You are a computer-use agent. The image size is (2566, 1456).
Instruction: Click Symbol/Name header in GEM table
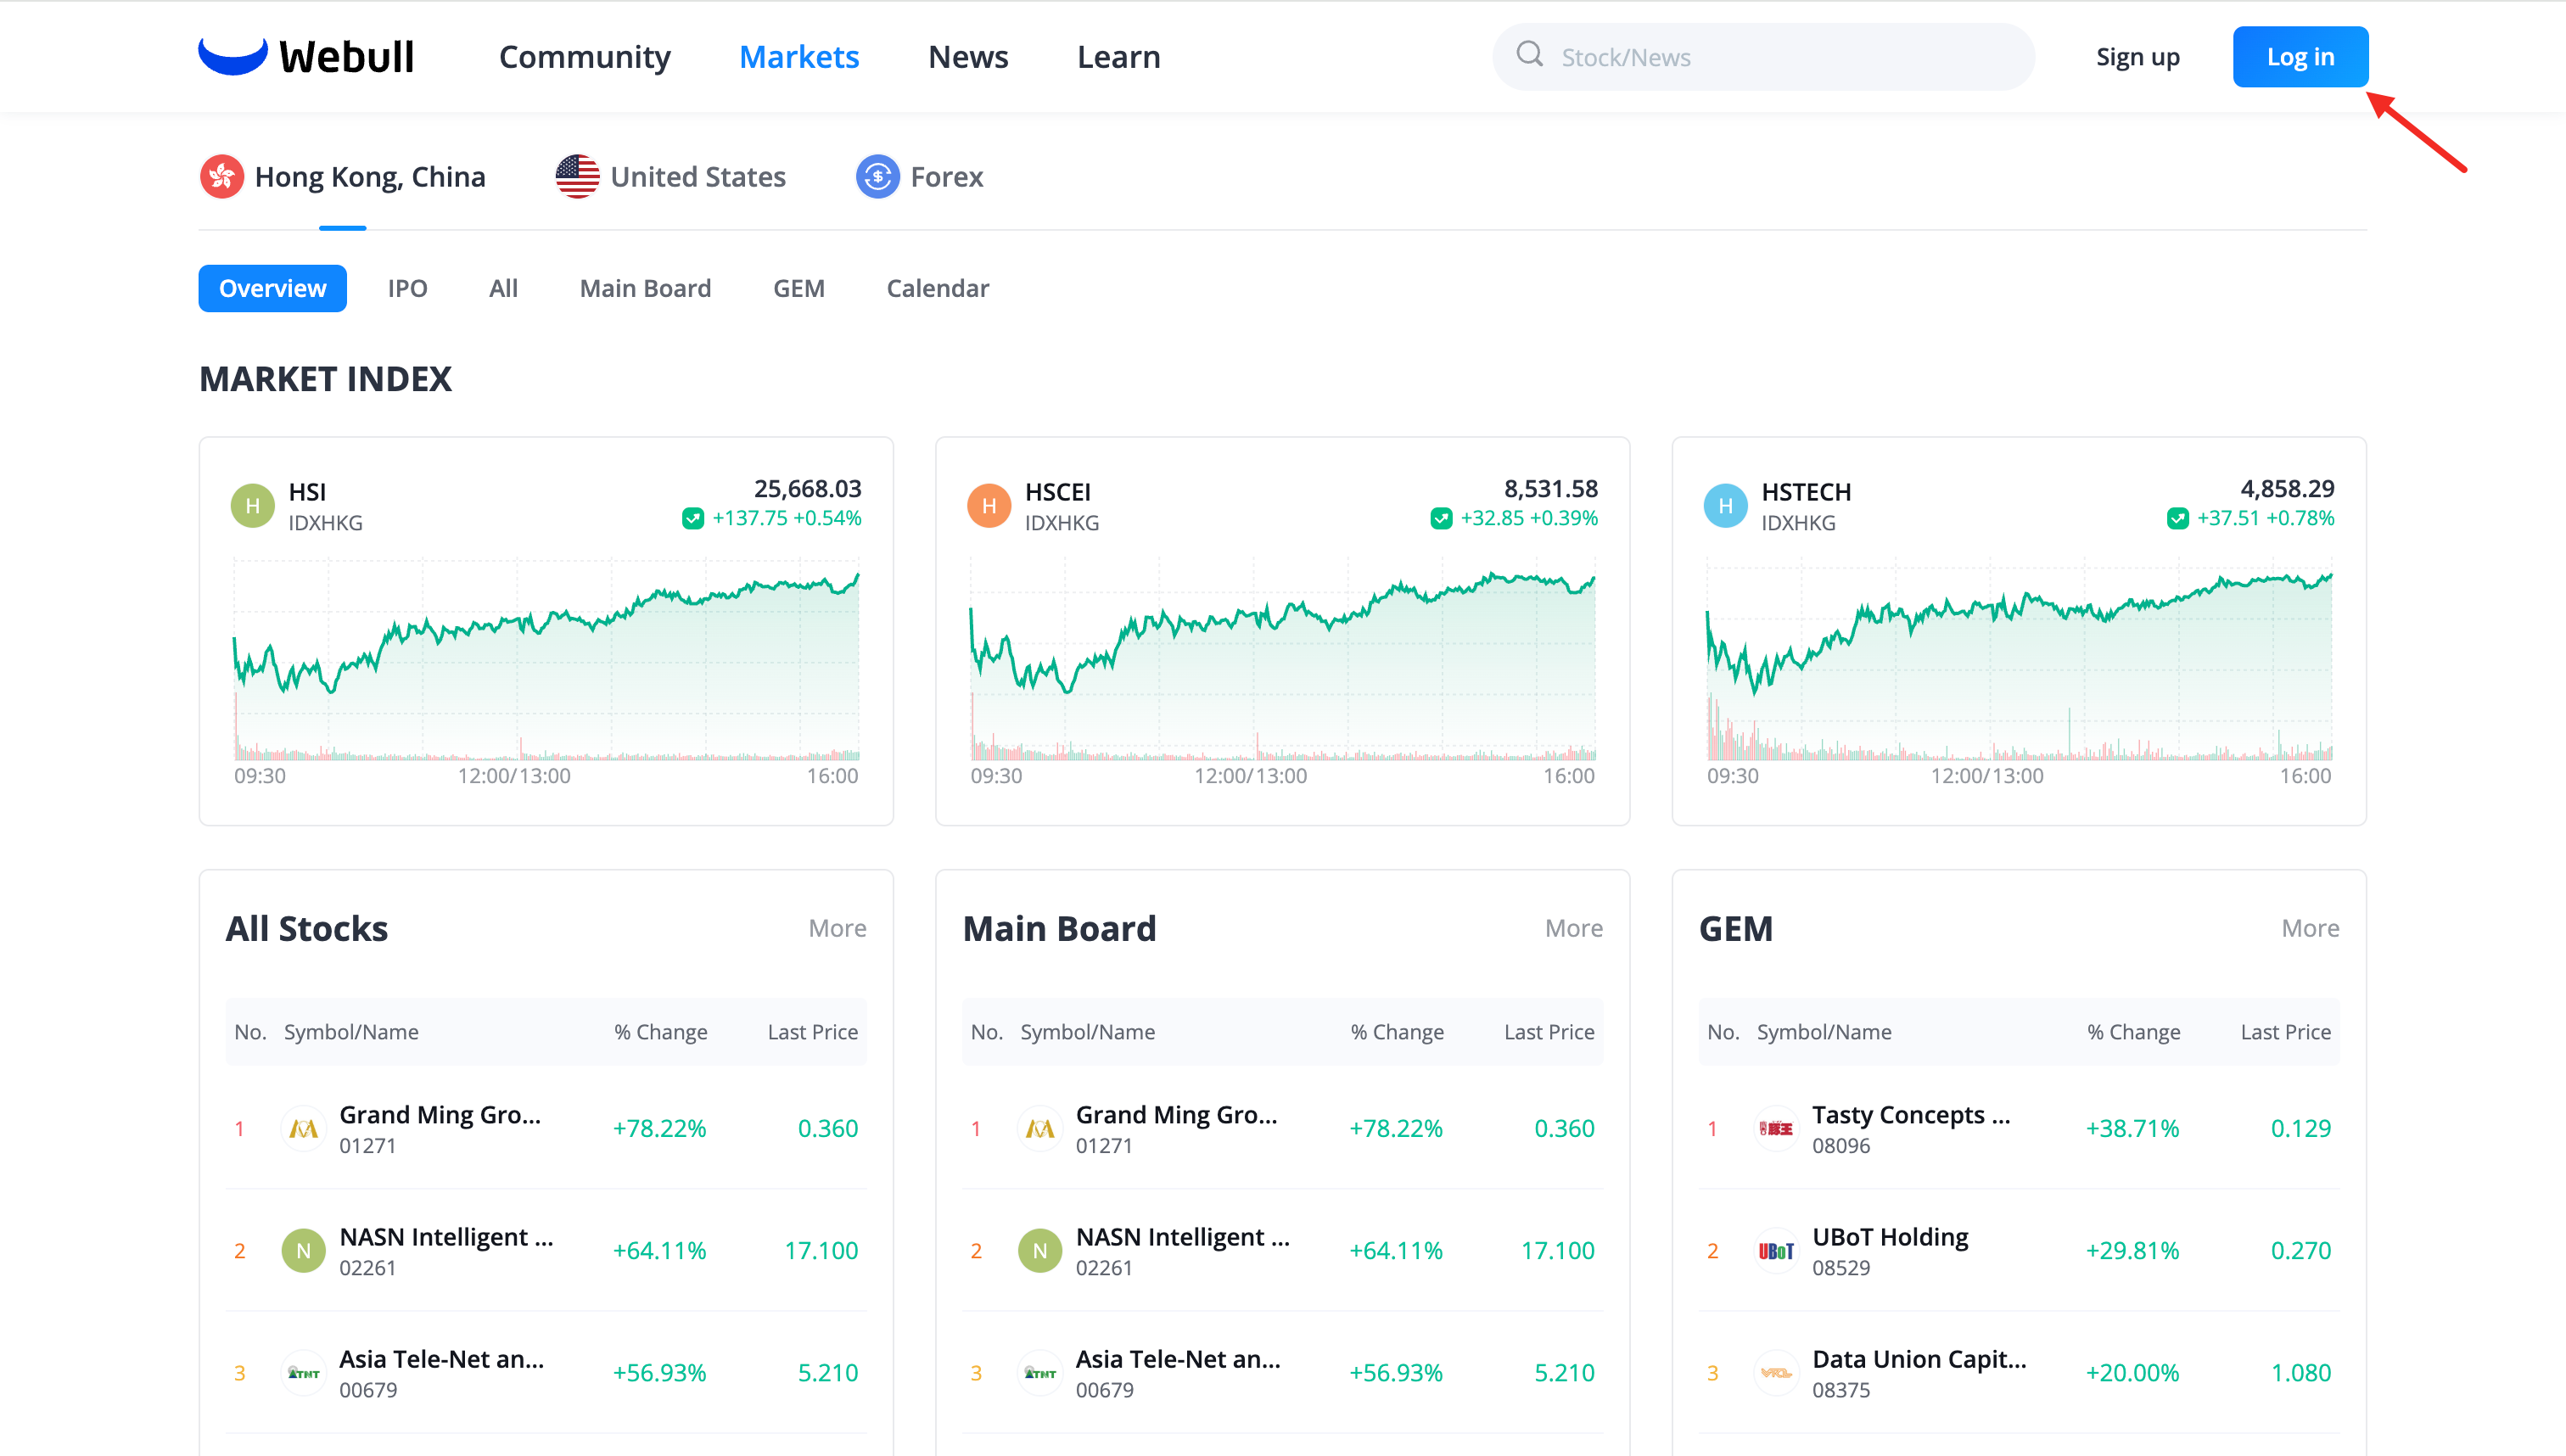[1824, 1032]
